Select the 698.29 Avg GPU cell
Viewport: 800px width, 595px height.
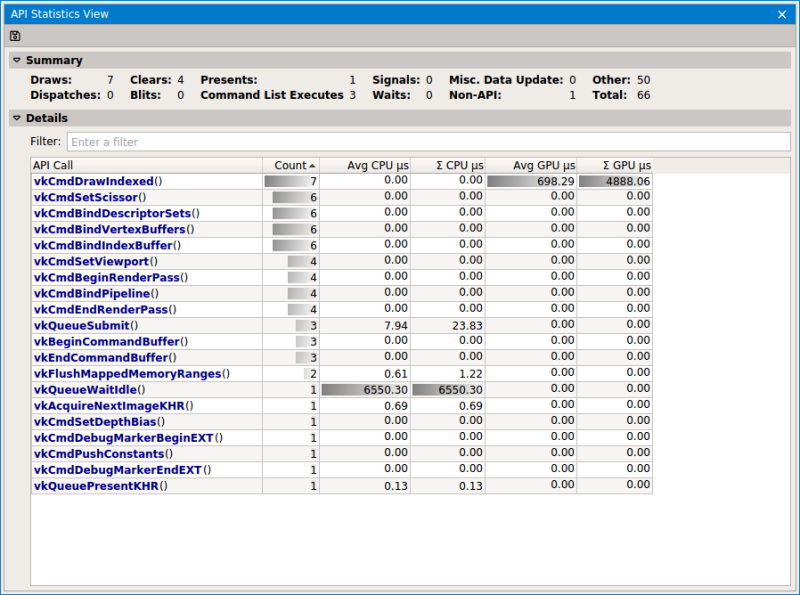click(531, 181)
